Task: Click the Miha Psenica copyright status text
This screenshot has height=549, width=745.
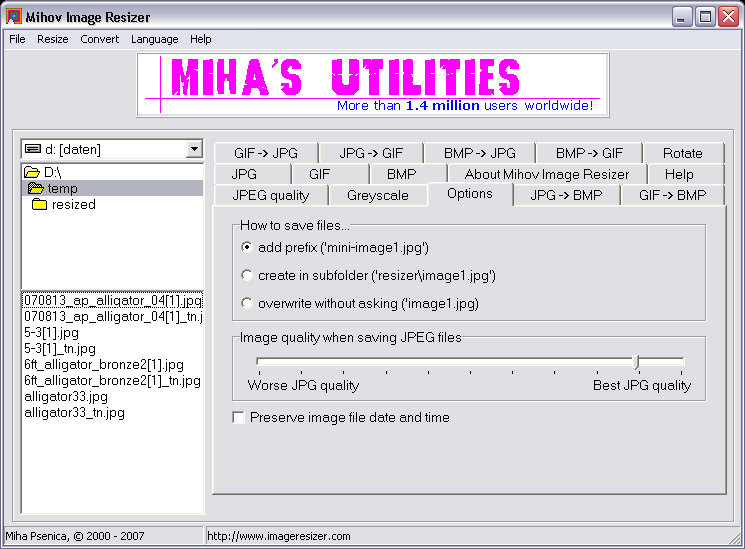Action: [x=75, y=536]
